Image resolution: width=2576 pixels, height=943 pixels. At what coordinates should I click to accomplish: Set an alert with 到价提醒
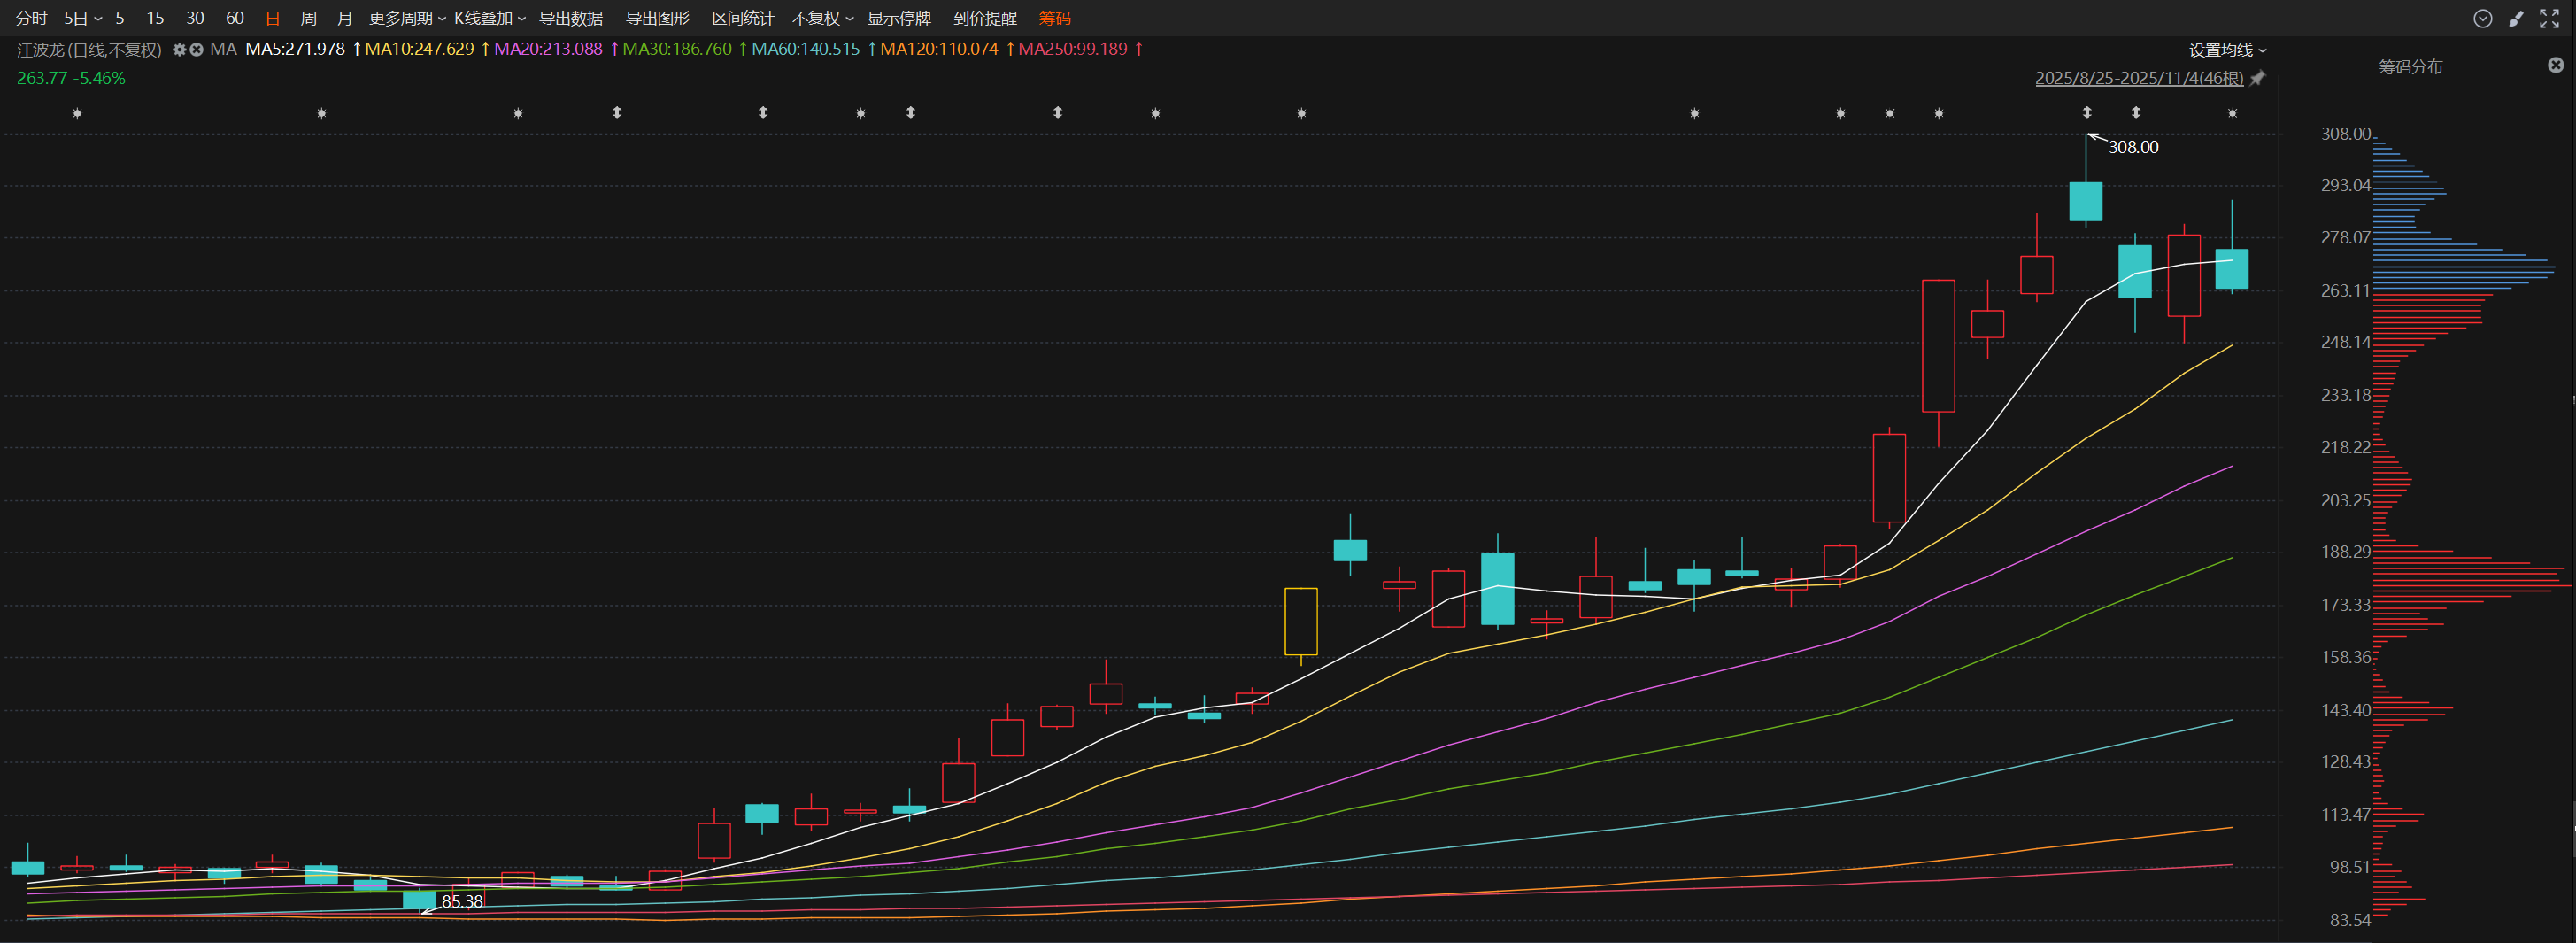[986, 18]
